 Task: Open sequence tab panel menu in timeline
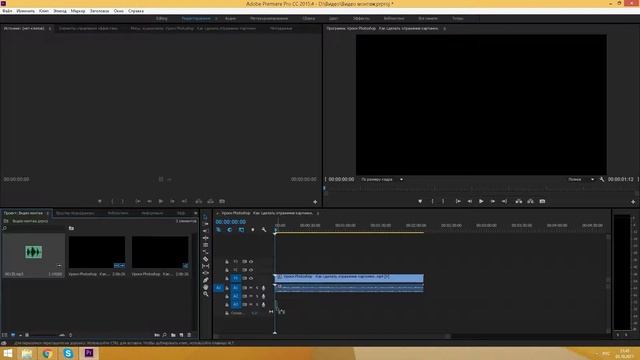(318, 213)
